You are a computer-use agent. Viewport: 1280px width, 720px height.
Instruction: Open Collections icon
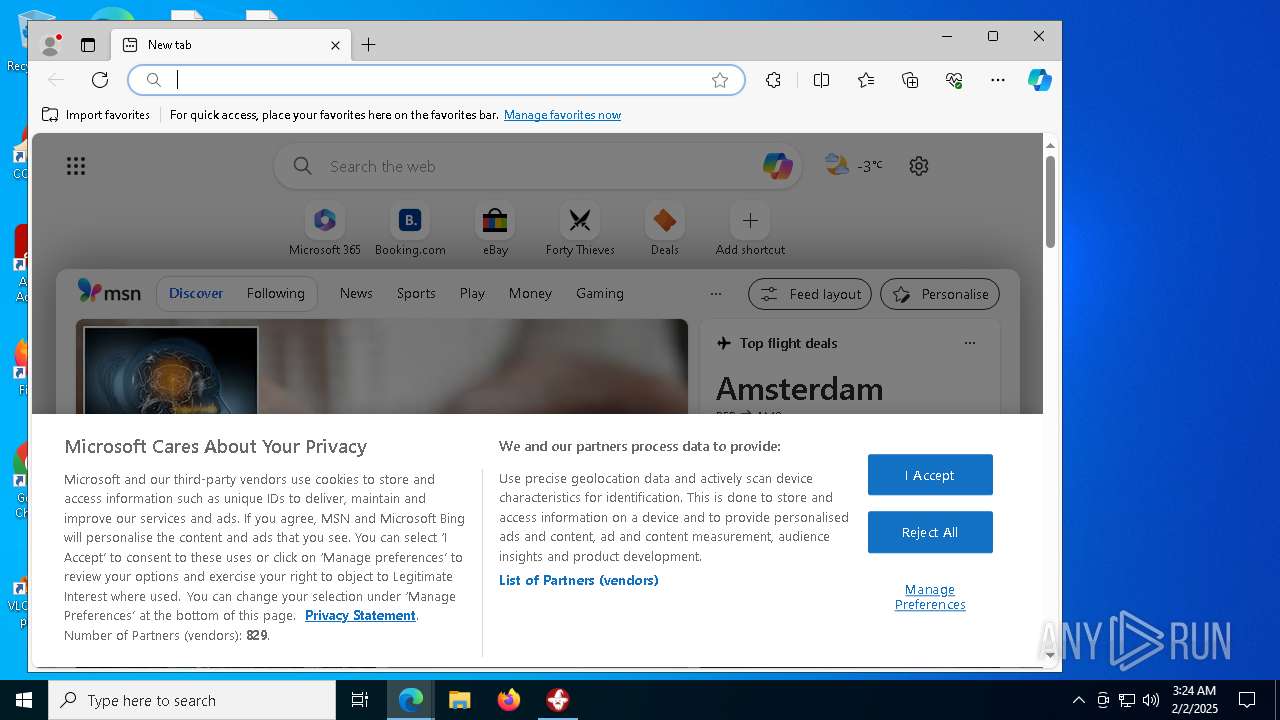910,80
